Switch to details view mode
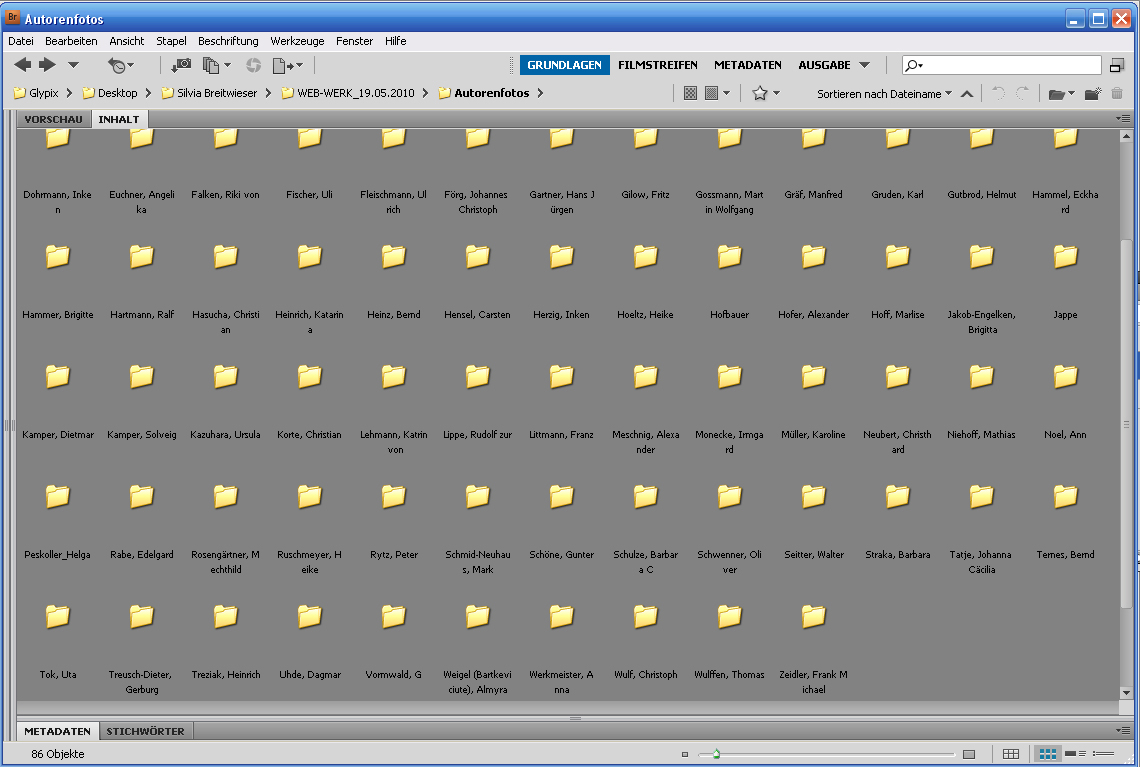Screen dimensions: 1140x767 click(1076, 754)
